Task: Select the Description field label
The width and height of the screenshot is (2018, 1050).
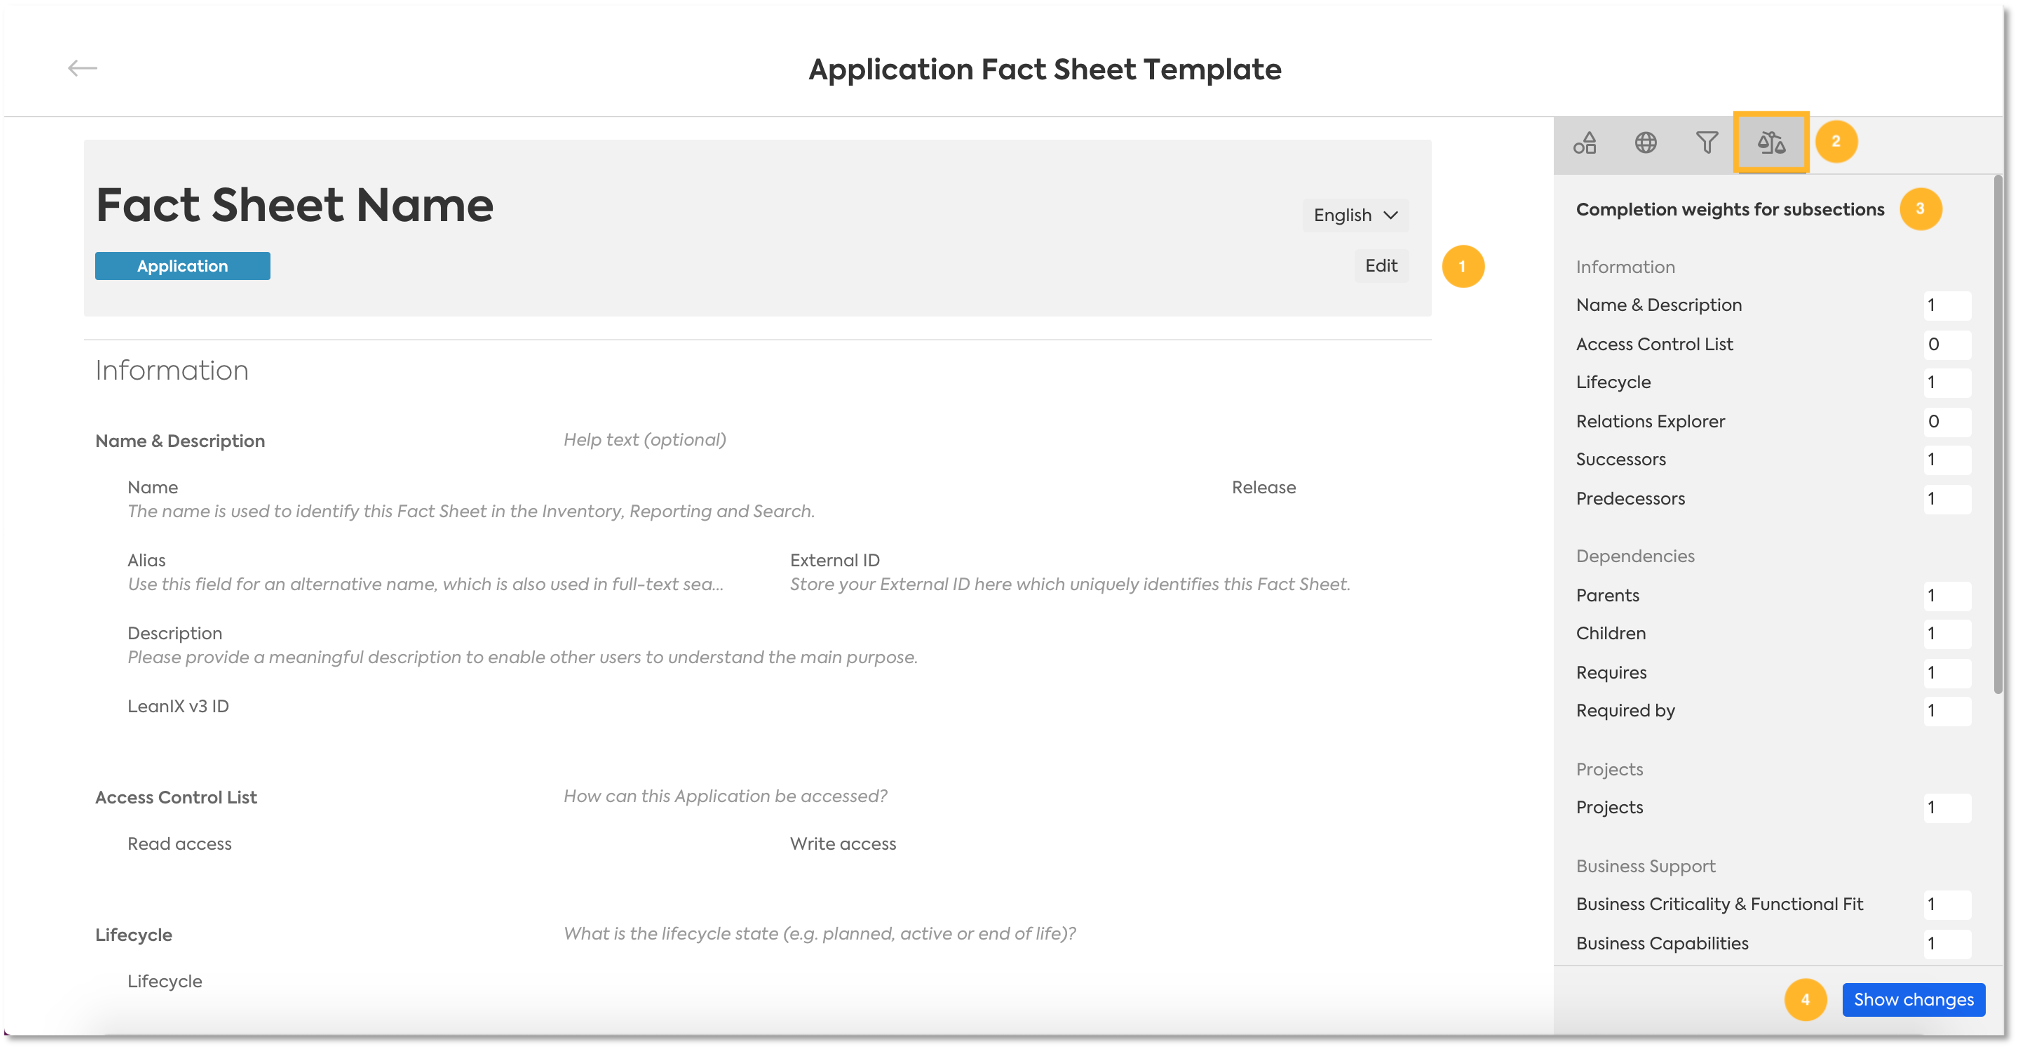Action: coord(175,633)
